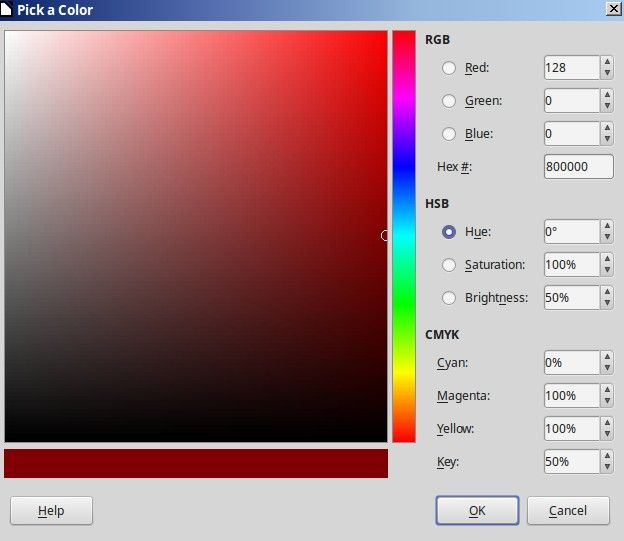Screen dimensions: 624x541
Task: Increase the Saturation value with up arrow
Action: (607, 259)
